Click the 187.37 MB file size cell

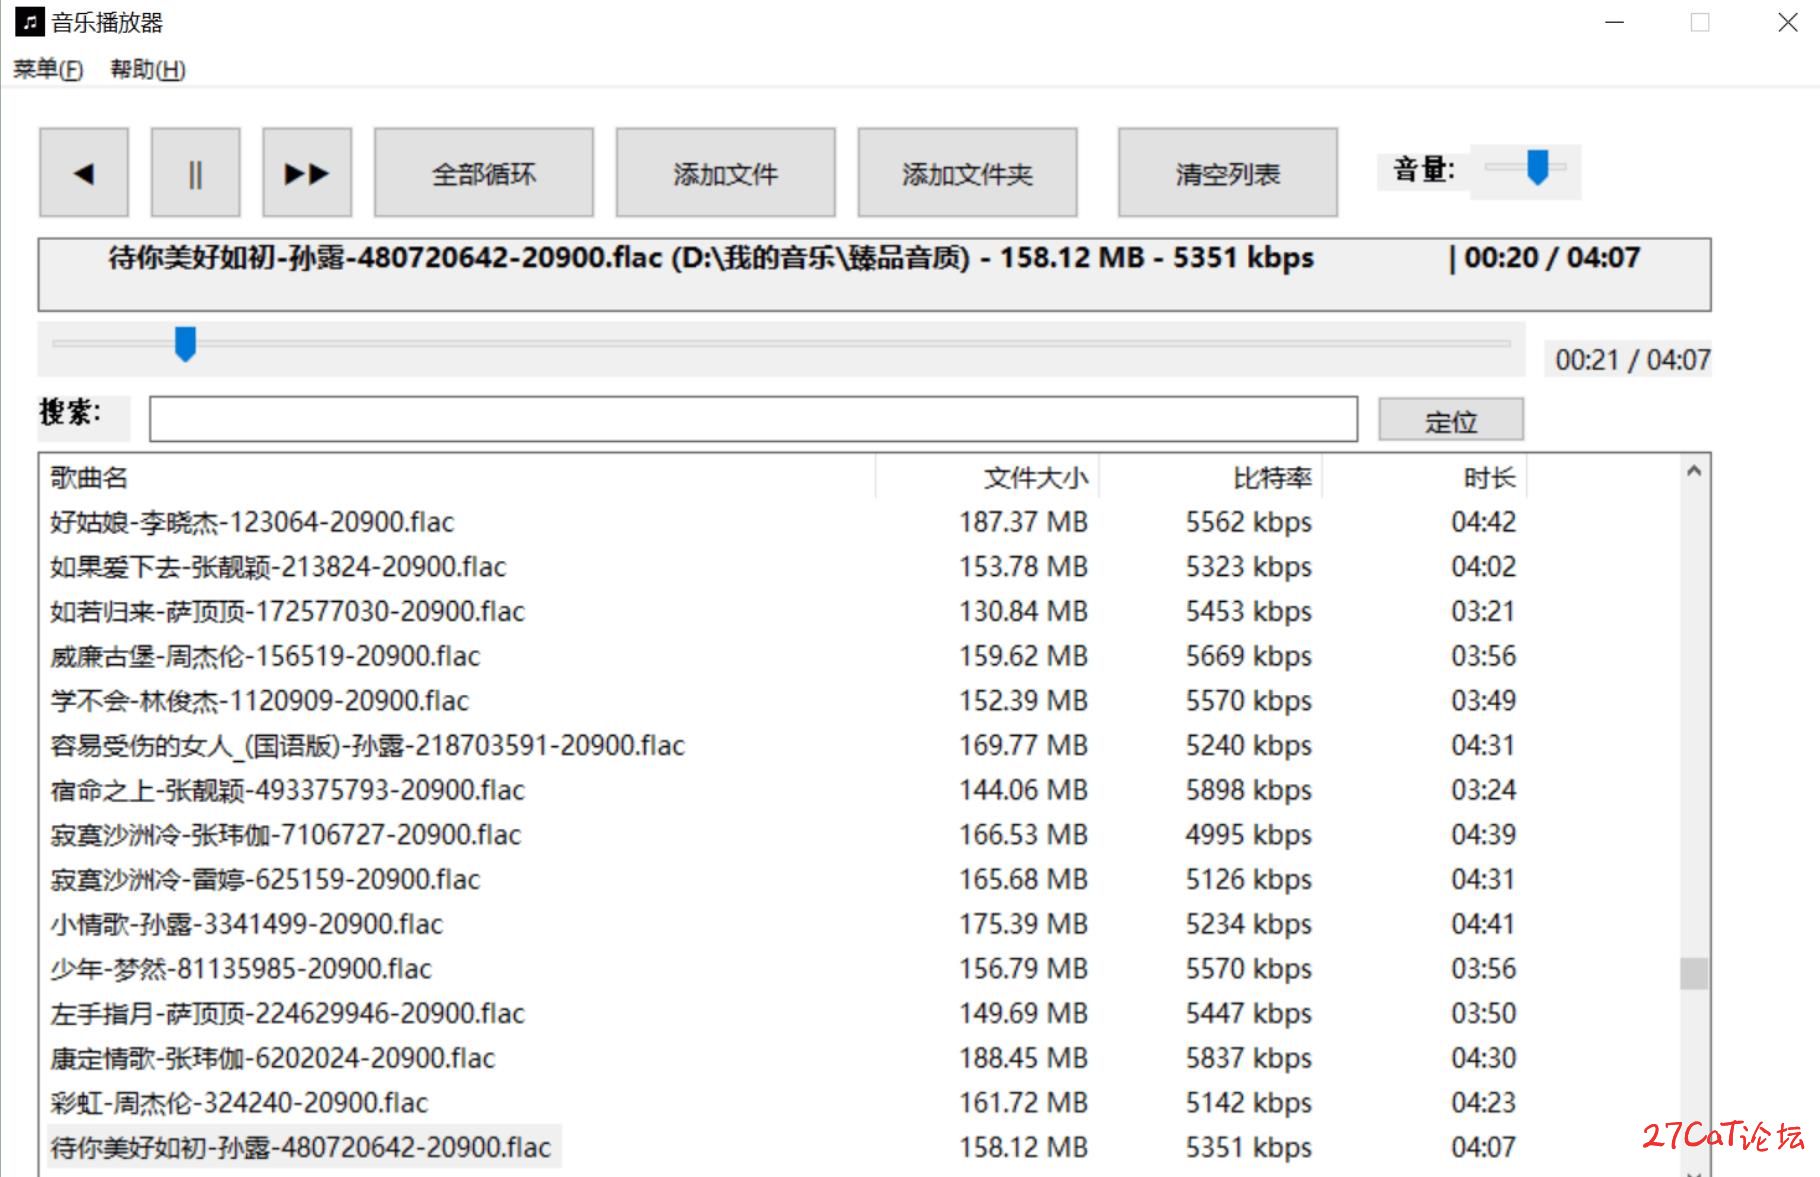click(x=1023, y=522)
